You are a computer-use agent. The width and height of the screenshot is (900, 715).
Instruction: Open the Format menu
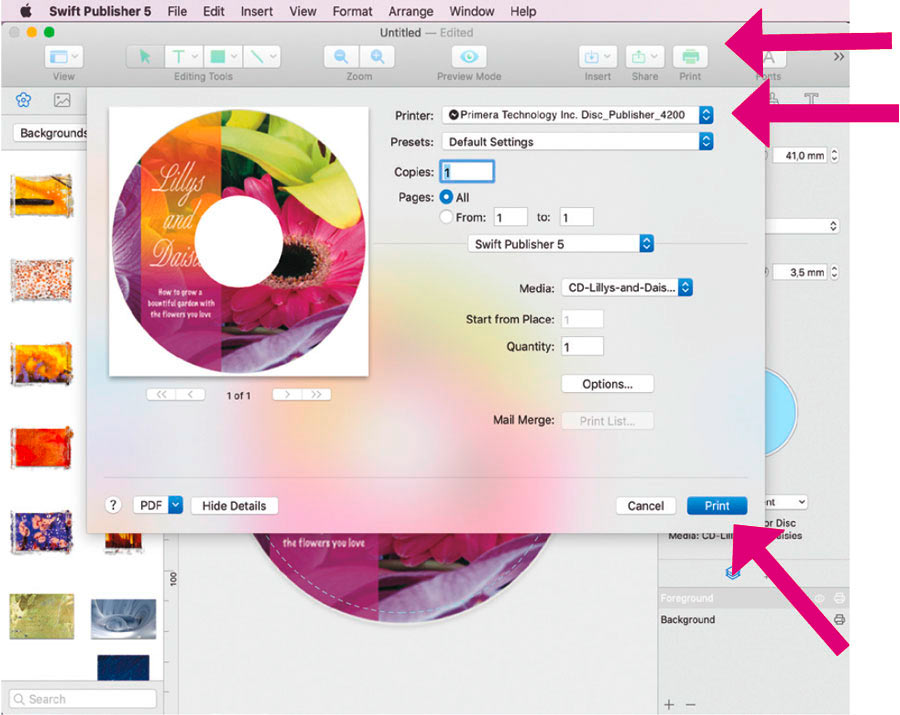coord(352,11)
